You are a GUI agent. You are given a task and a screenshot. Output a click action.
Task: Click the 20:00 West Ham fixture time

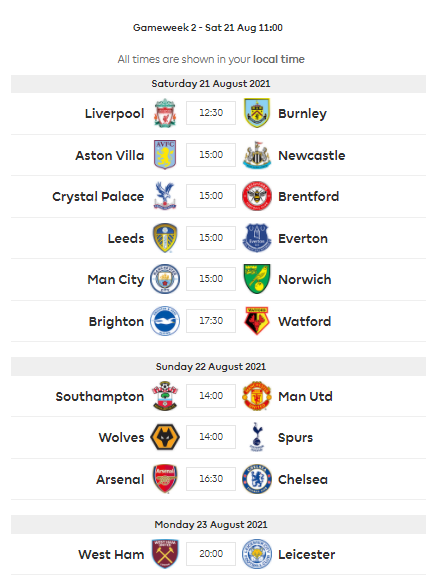[x=211, y=554]
